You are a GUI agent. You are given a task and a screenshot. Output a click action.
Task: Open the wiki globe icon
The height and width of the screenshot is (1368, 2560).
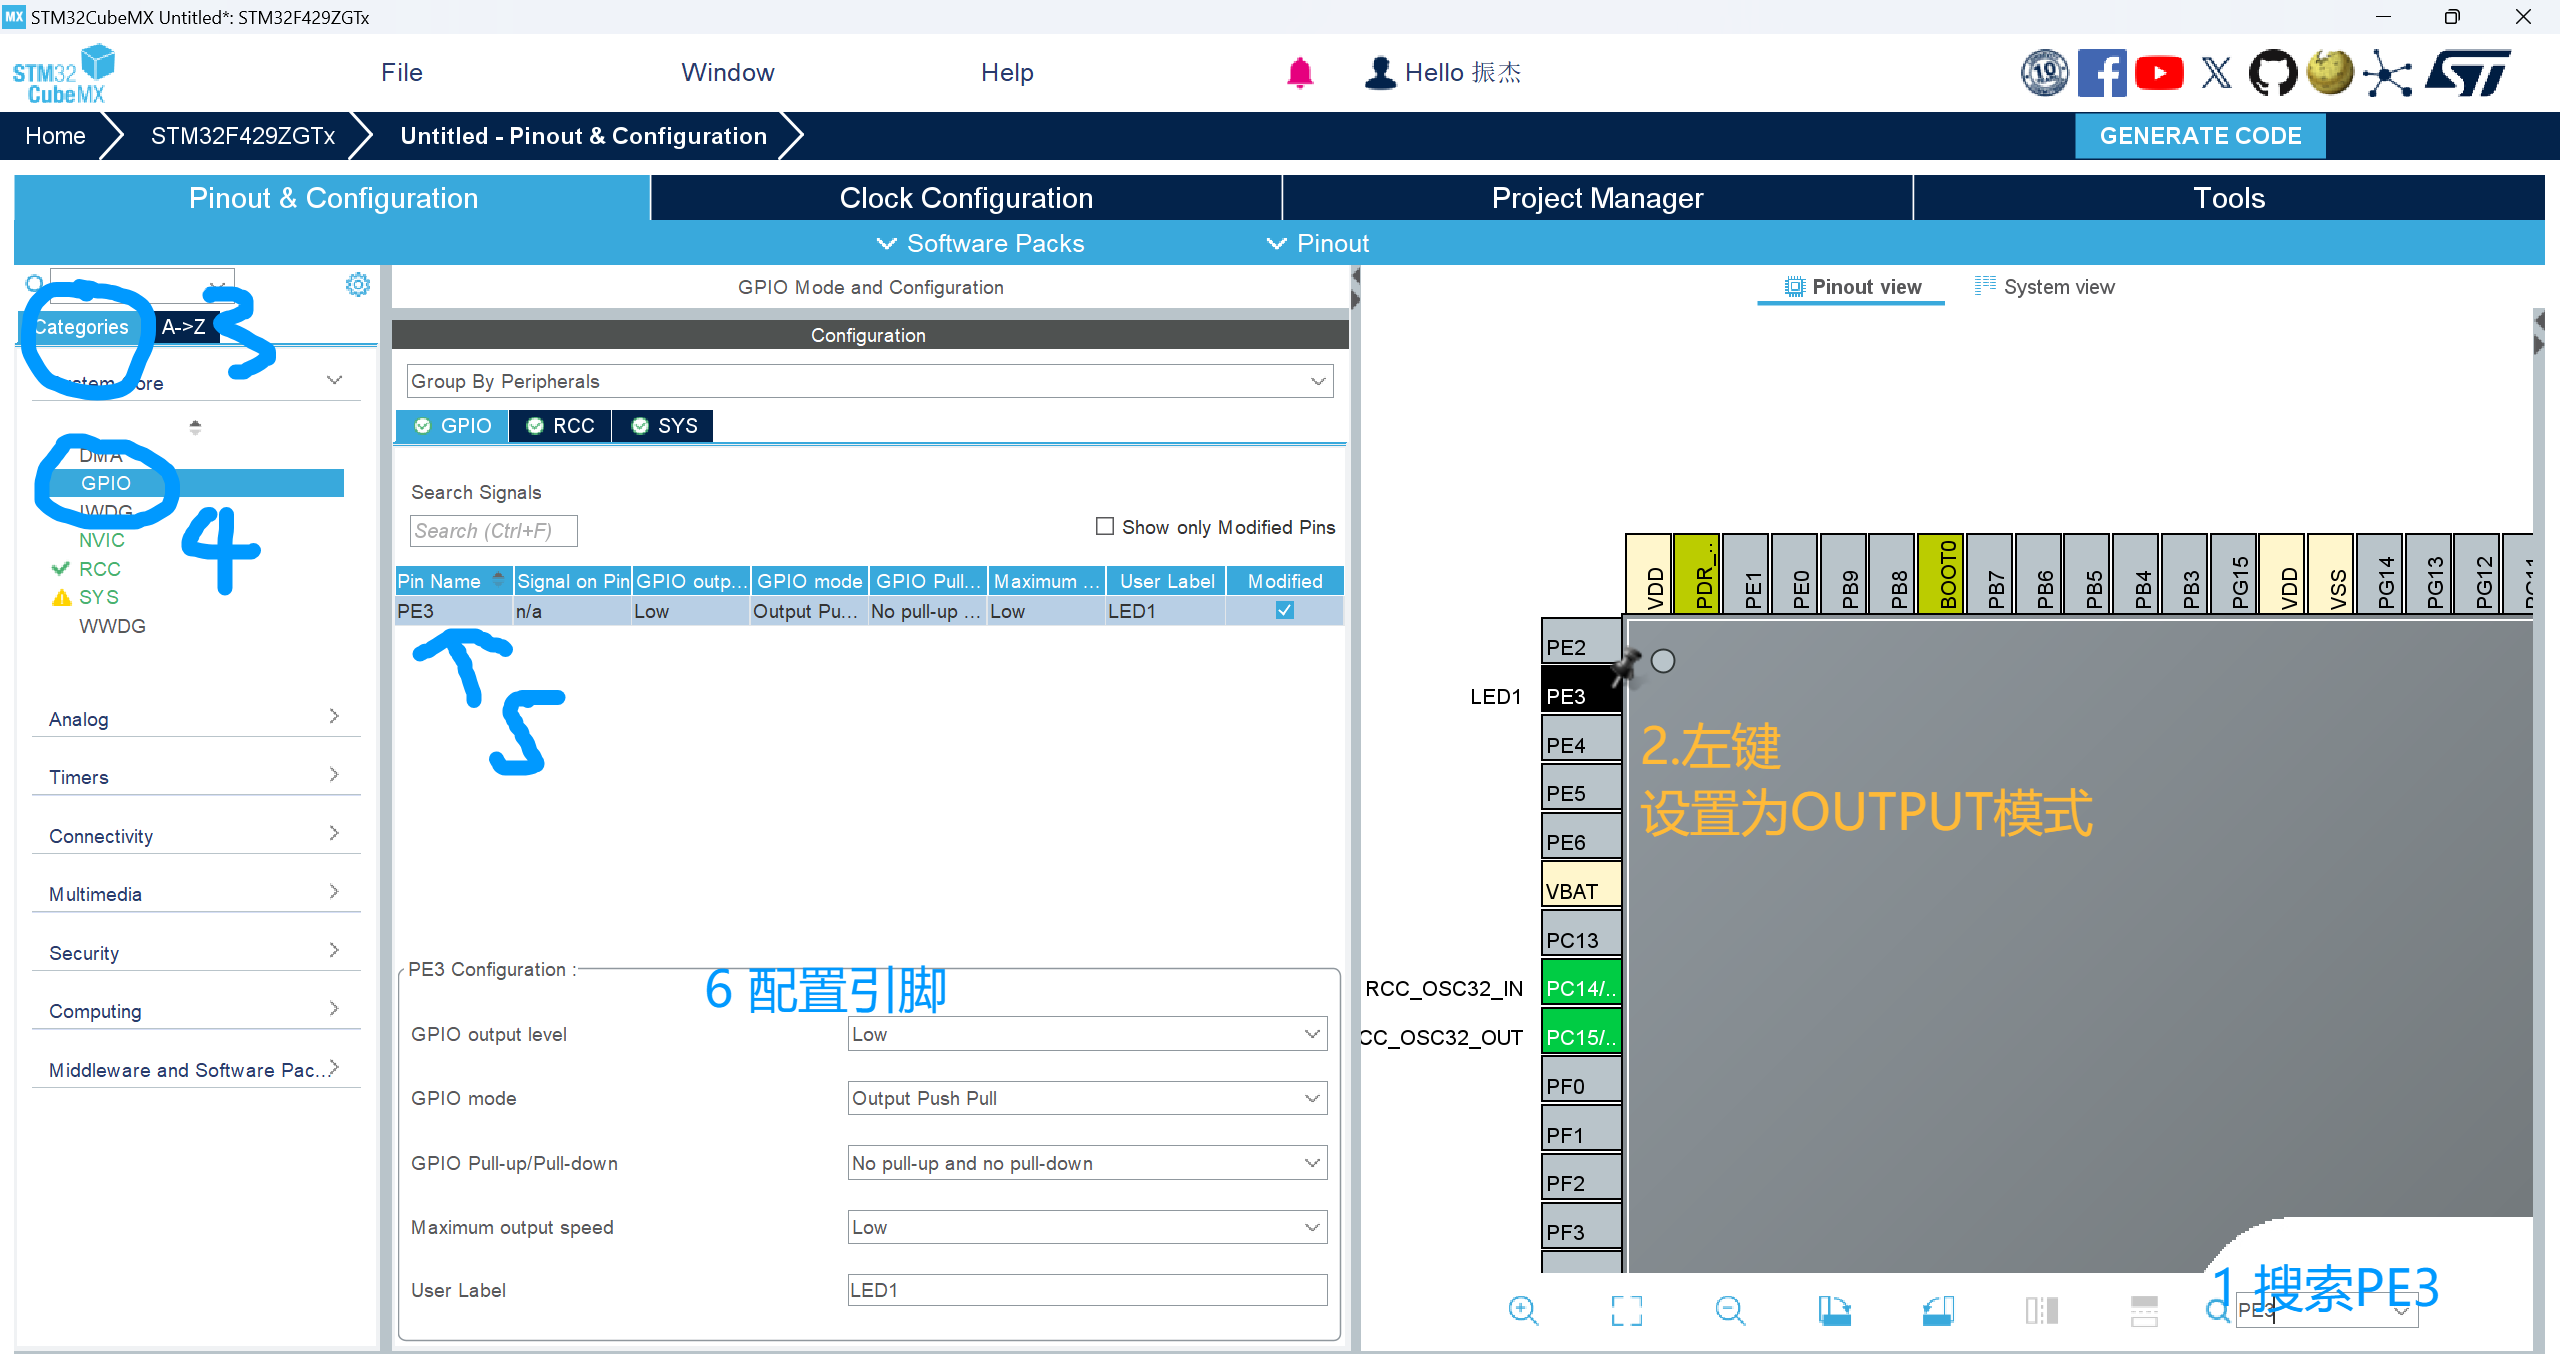tap(2330, 73)
